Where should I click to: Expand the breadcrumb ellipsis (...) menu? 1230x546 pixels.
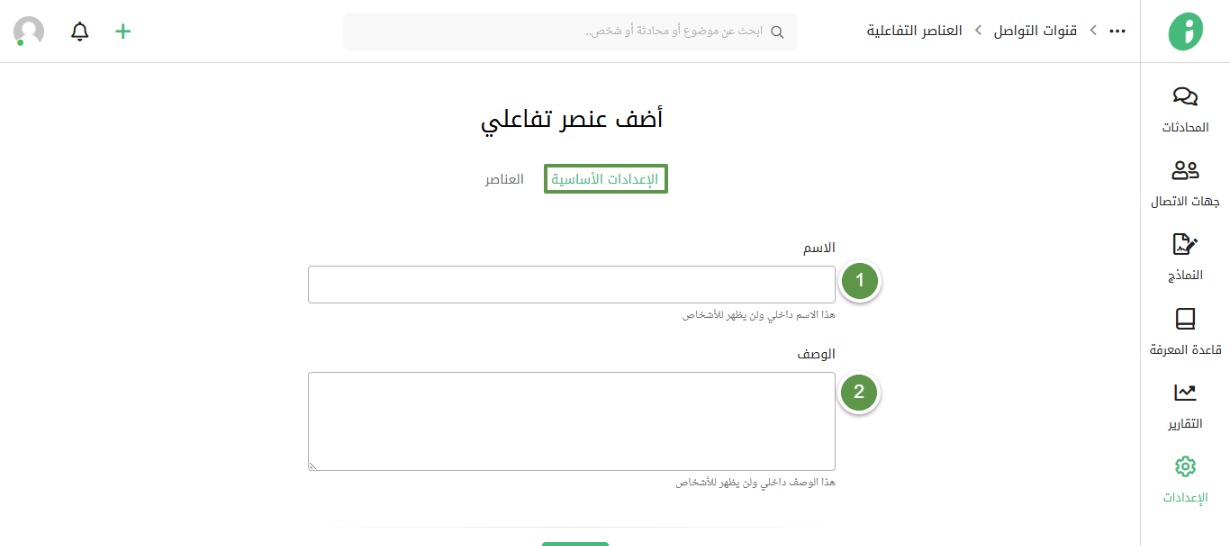point(1117,31)
